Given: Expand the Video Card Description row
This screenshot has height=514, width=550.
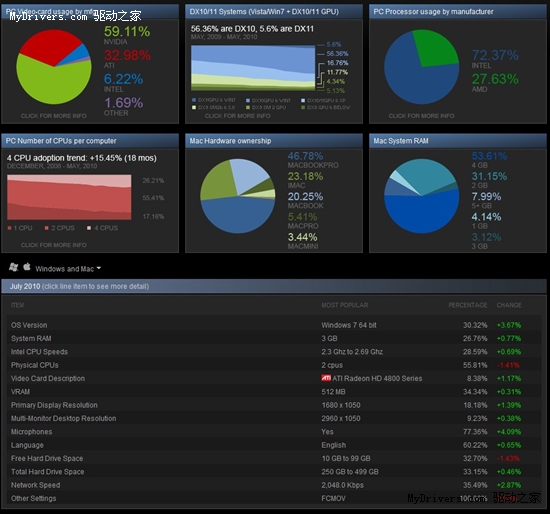Looking at the screenshot, I should [274, 378].
